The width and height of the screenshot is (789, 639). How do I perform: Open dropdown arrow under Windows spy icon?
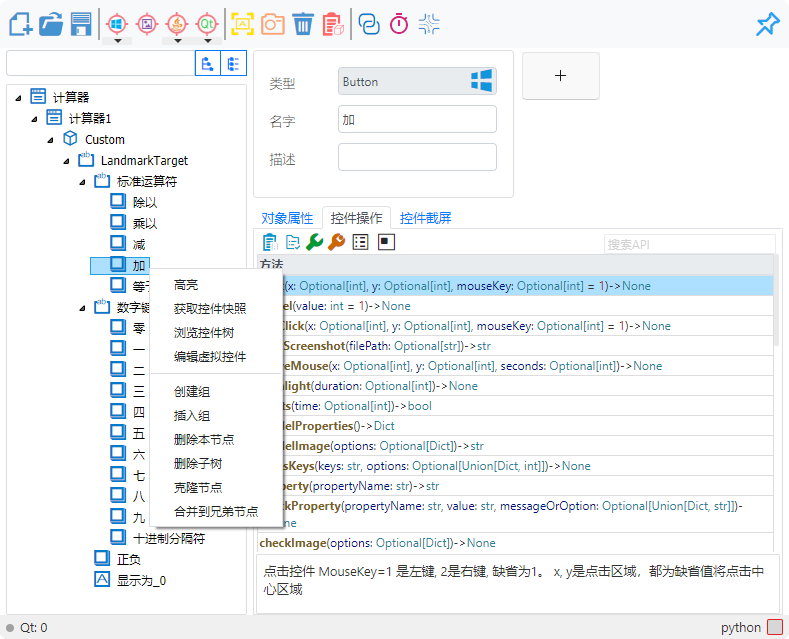click(117, 43)
